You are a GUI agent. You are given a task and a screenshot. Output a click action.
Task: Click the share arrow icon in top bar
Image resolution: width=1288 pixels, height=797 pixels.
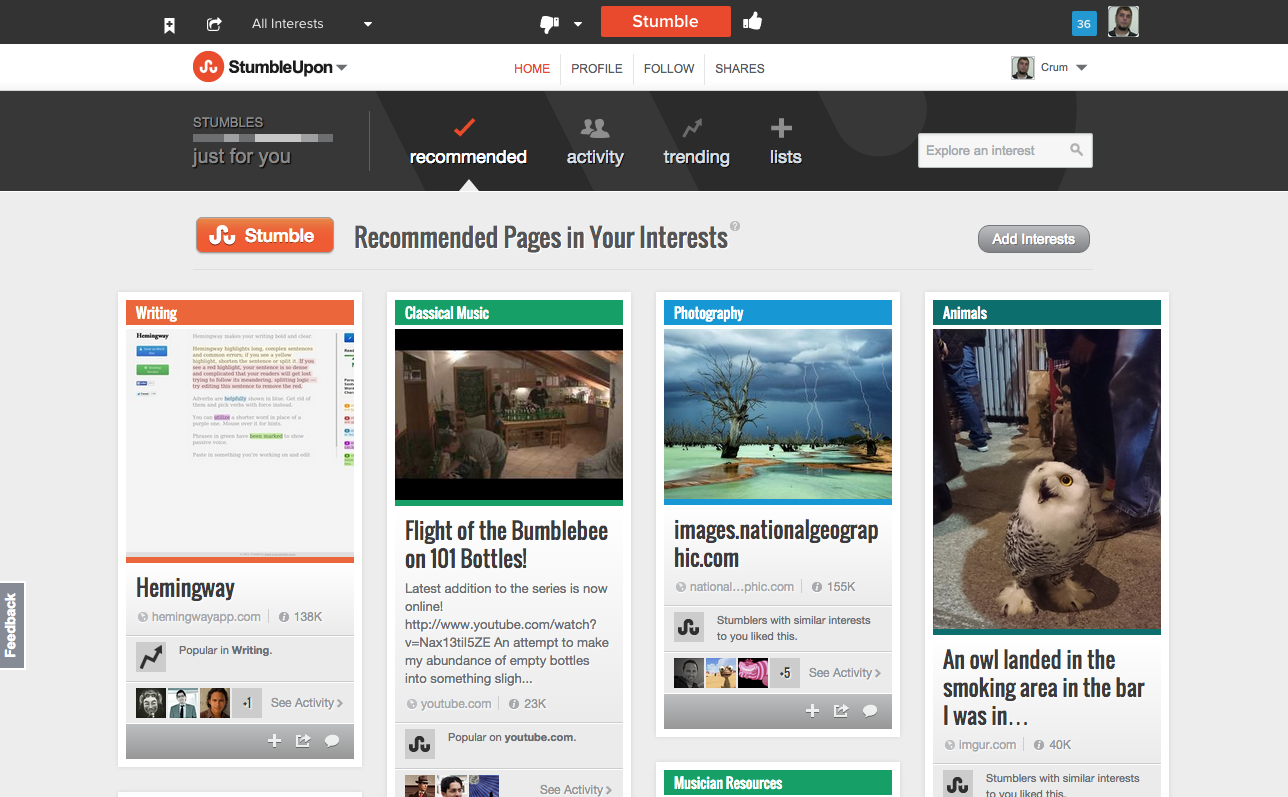tap(214, 24)
